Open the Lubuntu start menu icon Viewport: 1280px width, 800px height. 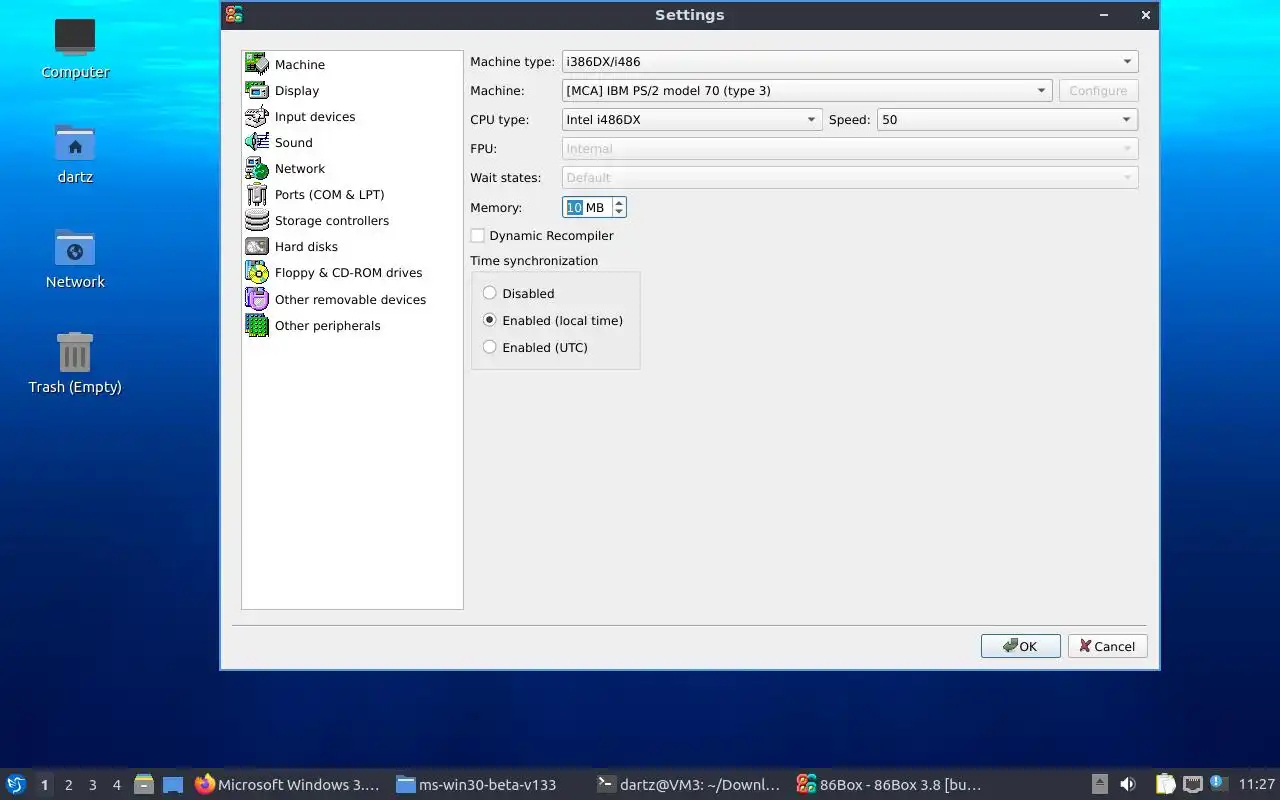tap(16, 784)
